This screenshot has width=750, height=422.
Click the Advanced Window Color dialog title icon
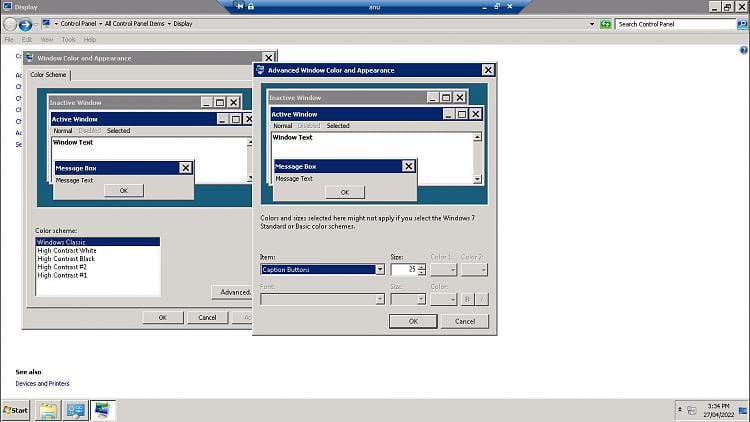(x=260, y=70)
